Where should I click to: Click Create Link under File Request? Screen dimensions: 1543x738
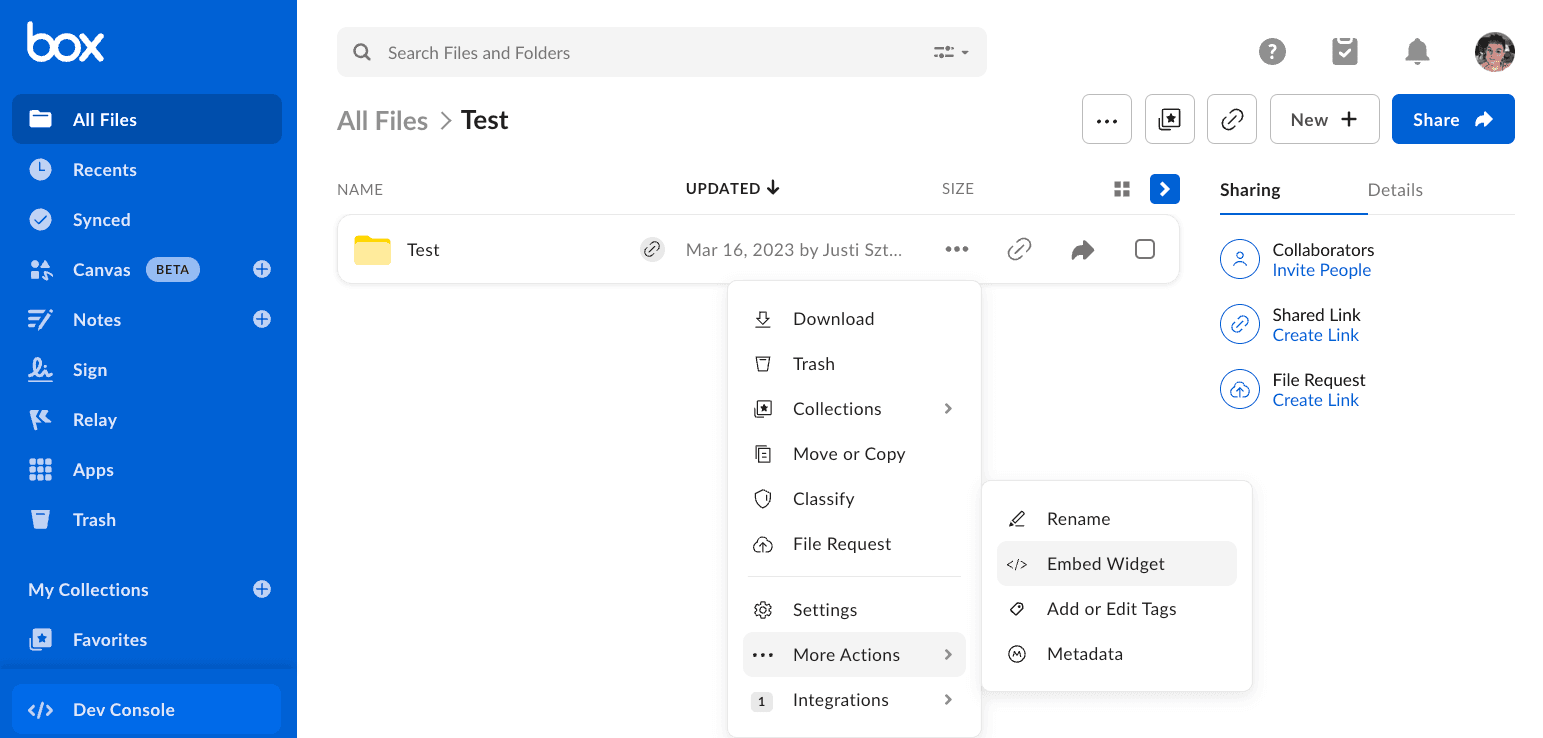(1316, 400)
